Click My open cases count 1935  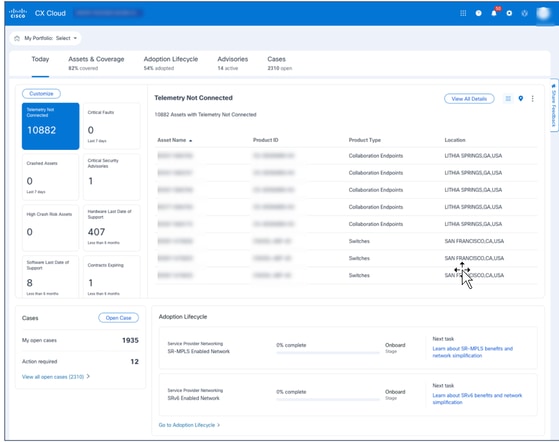(x=130, y=340)
